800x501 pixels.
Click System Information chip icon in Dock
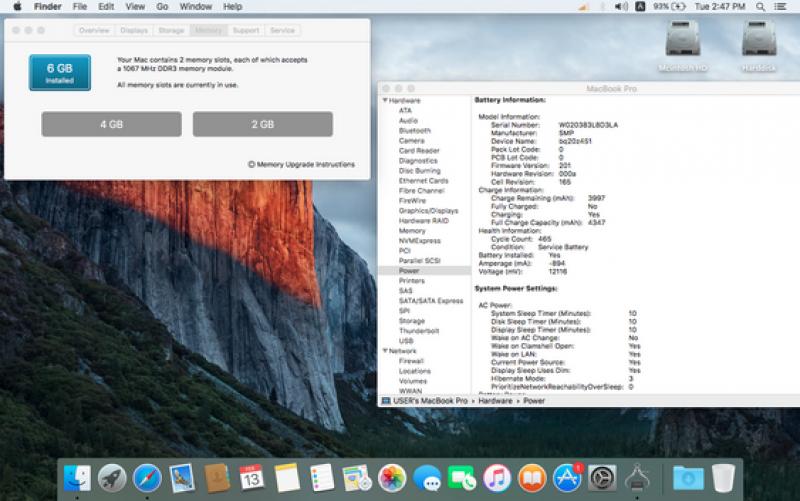(x=637, y=478)
